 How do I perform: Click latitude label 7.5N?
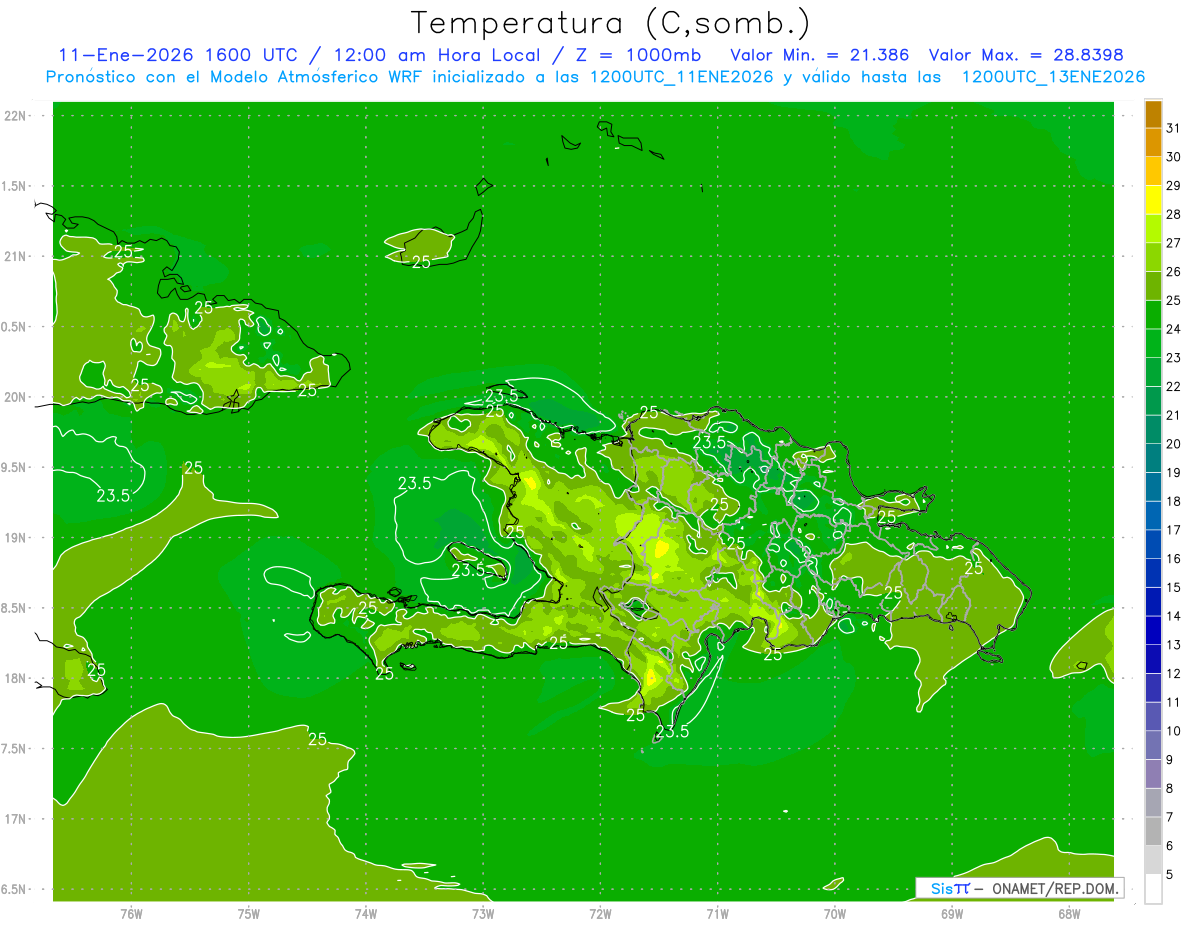[x=13, y=749]
